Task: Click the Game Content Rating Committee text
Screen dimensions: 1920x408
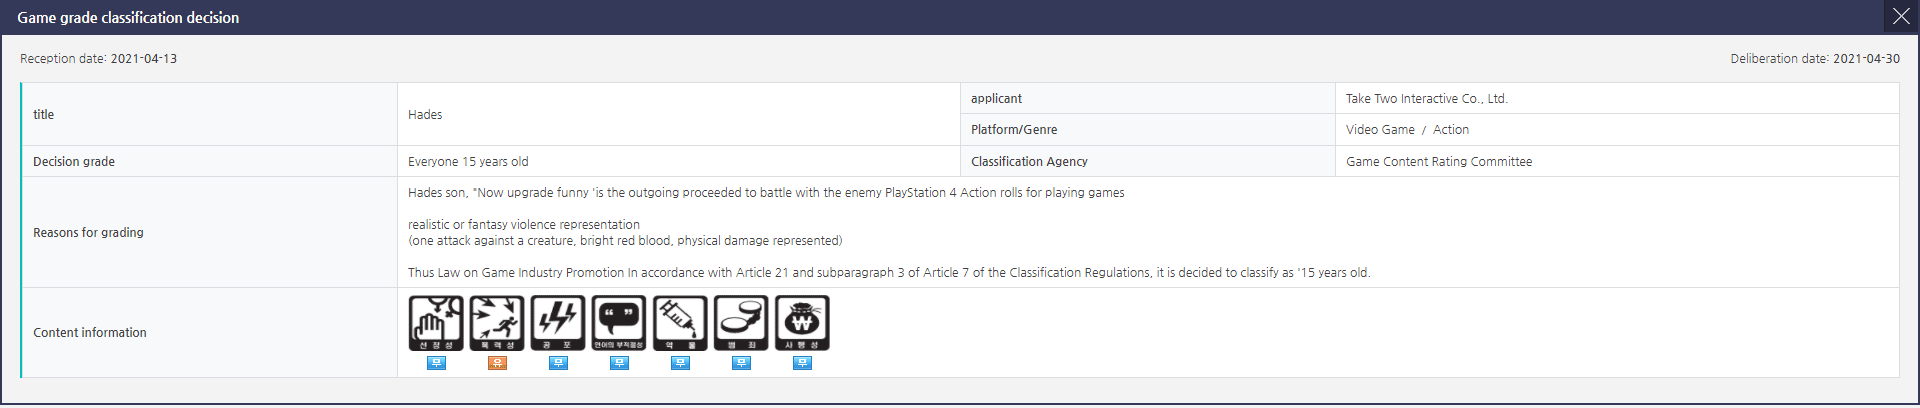Action: click(x=1439, y=161)
